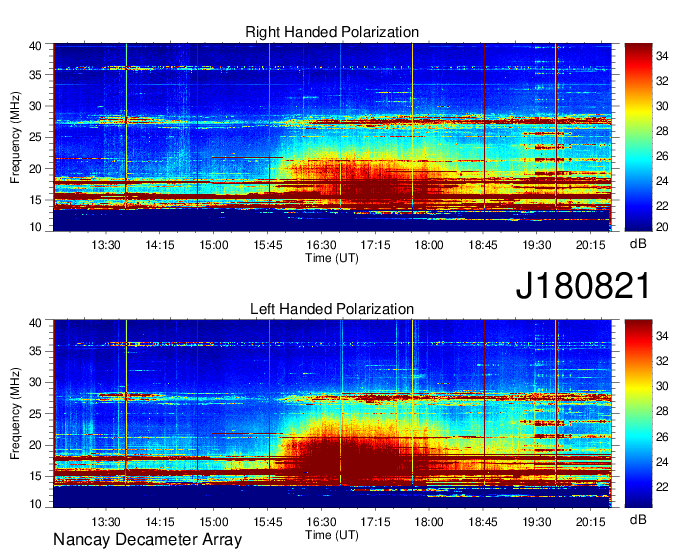The width and height of the screenshot is (680, 552).
Task: Click 20:15 time tick of Left Handed plot
Action: pyautogui.click(x=591, y=522)
